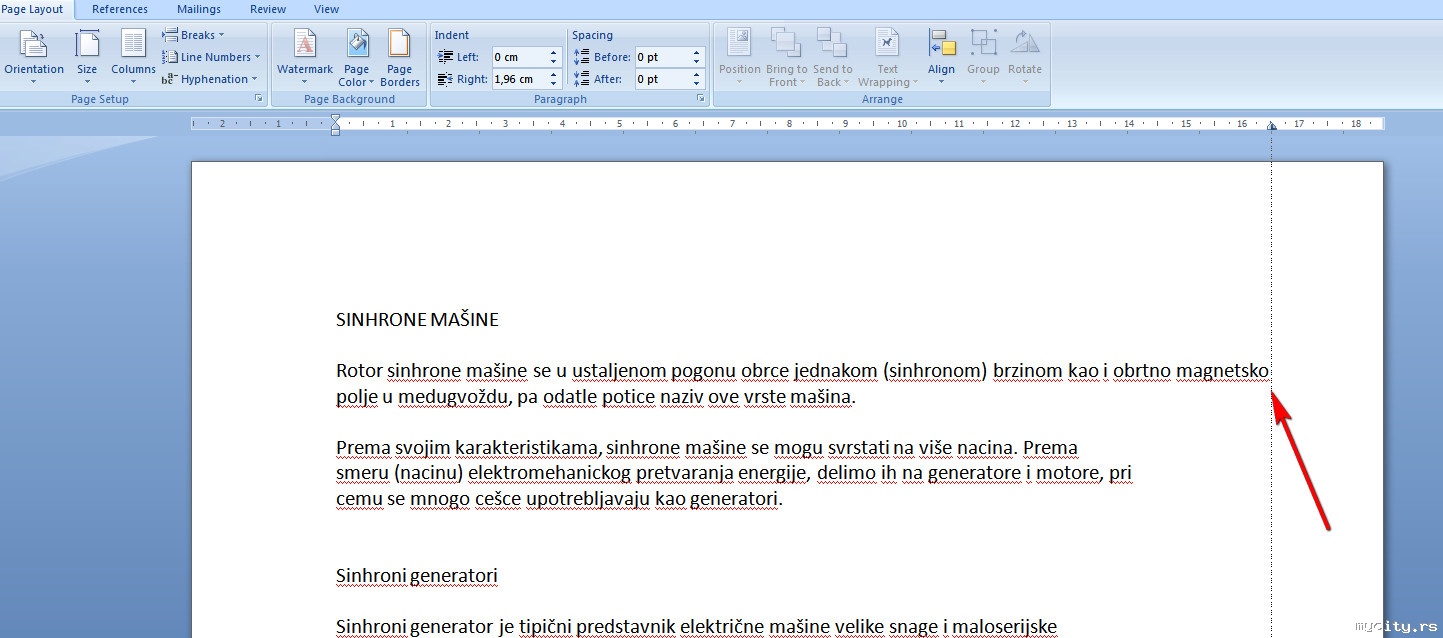Click the Spacing After icon
Image resolution: width=1443 pixels, height=638 pixels.
582,79
